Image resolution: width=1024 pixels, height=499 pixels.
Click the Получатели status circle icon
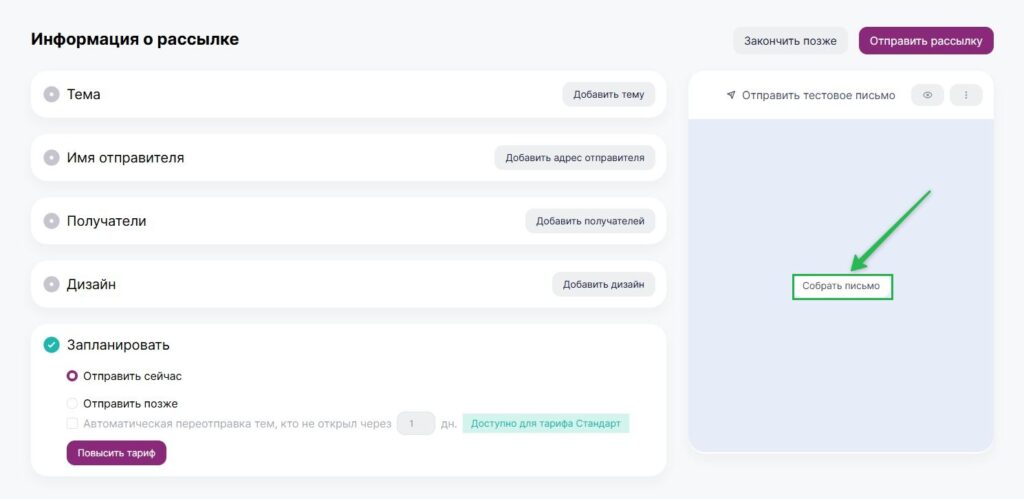52,221
